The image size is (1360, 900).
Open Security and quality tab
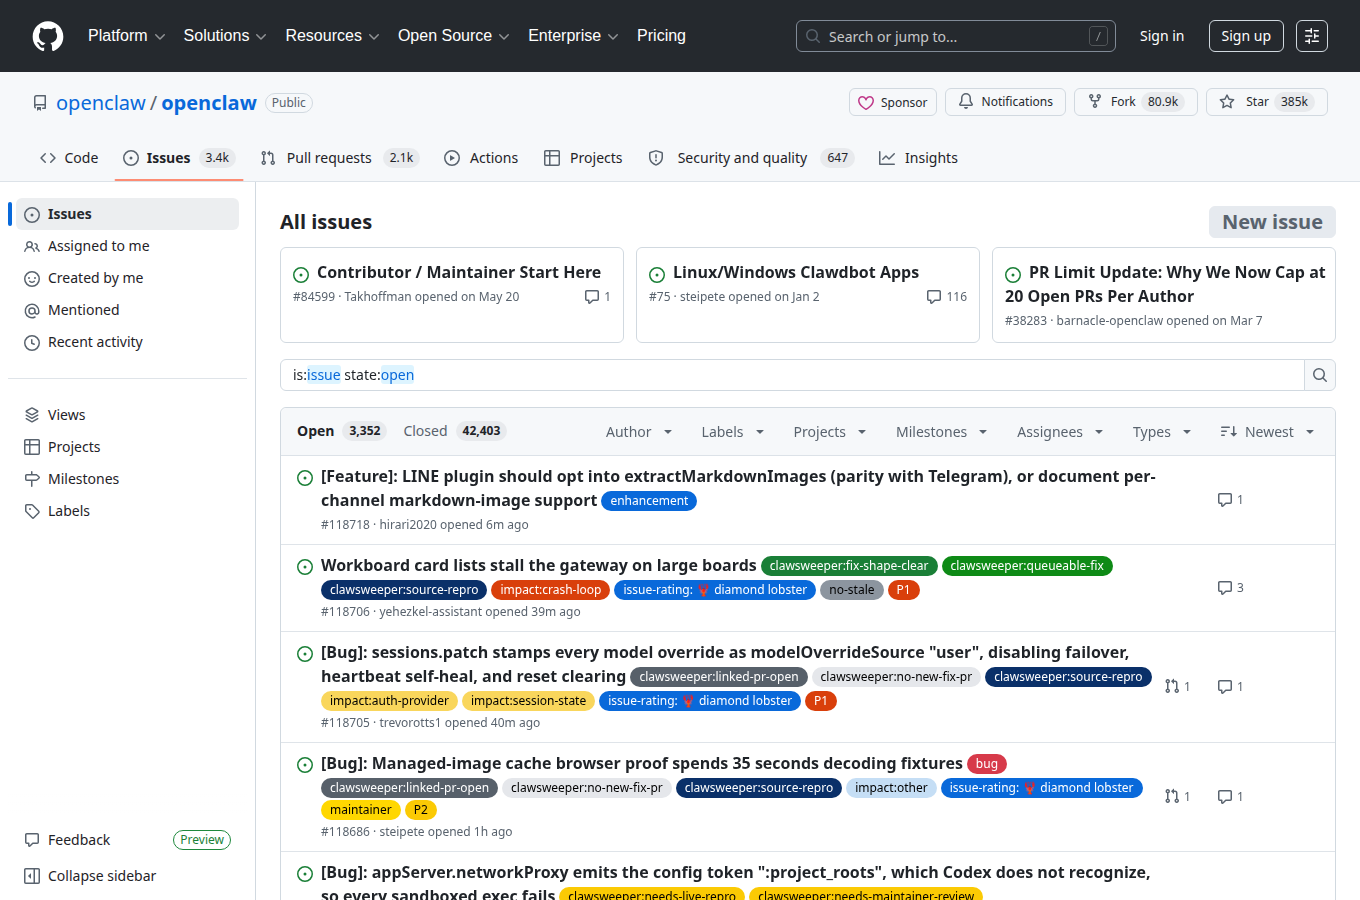(750, 158)
